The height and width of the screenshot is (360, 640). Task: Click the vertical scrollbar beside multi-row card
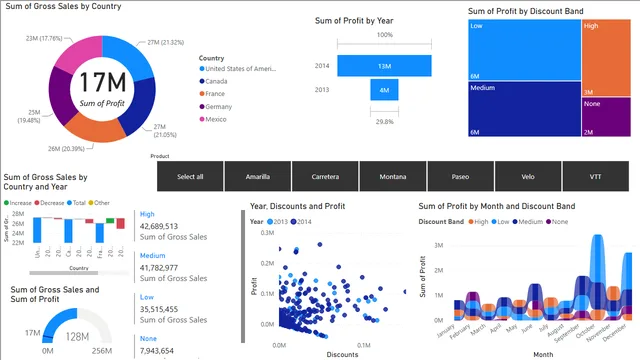pyautogui.click(x=243, y=276)
